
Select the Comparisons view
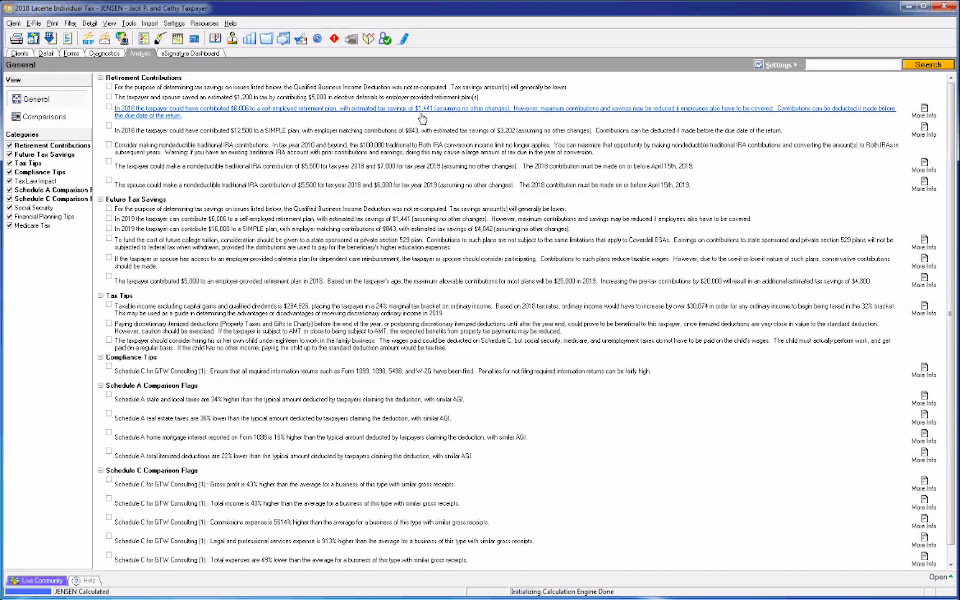coord(38,116)
